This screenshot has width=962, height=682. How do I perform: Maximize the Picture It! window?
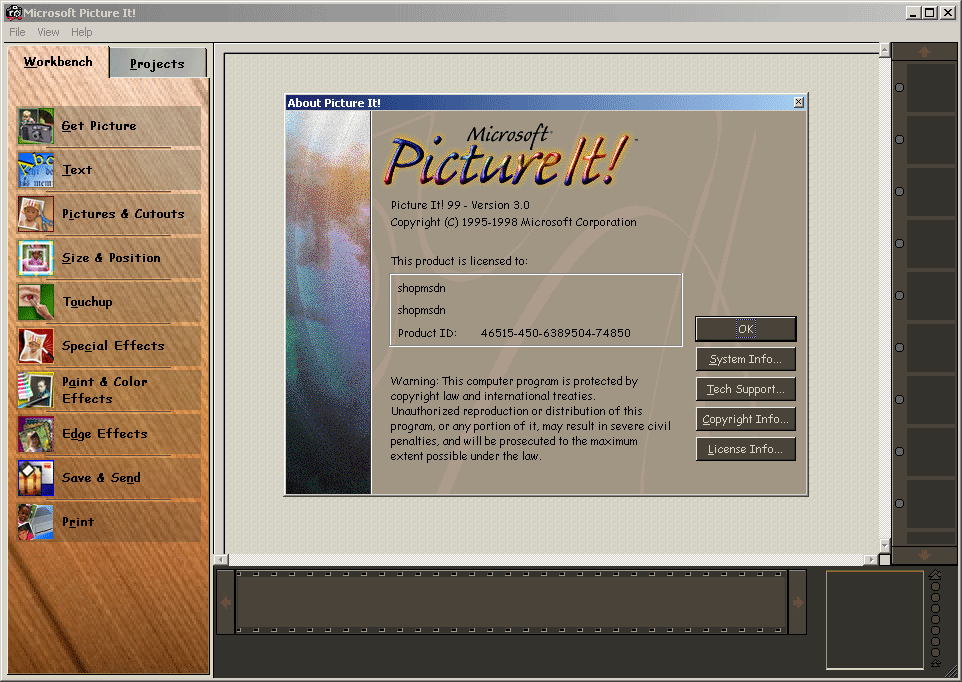(x=930, y=12)
